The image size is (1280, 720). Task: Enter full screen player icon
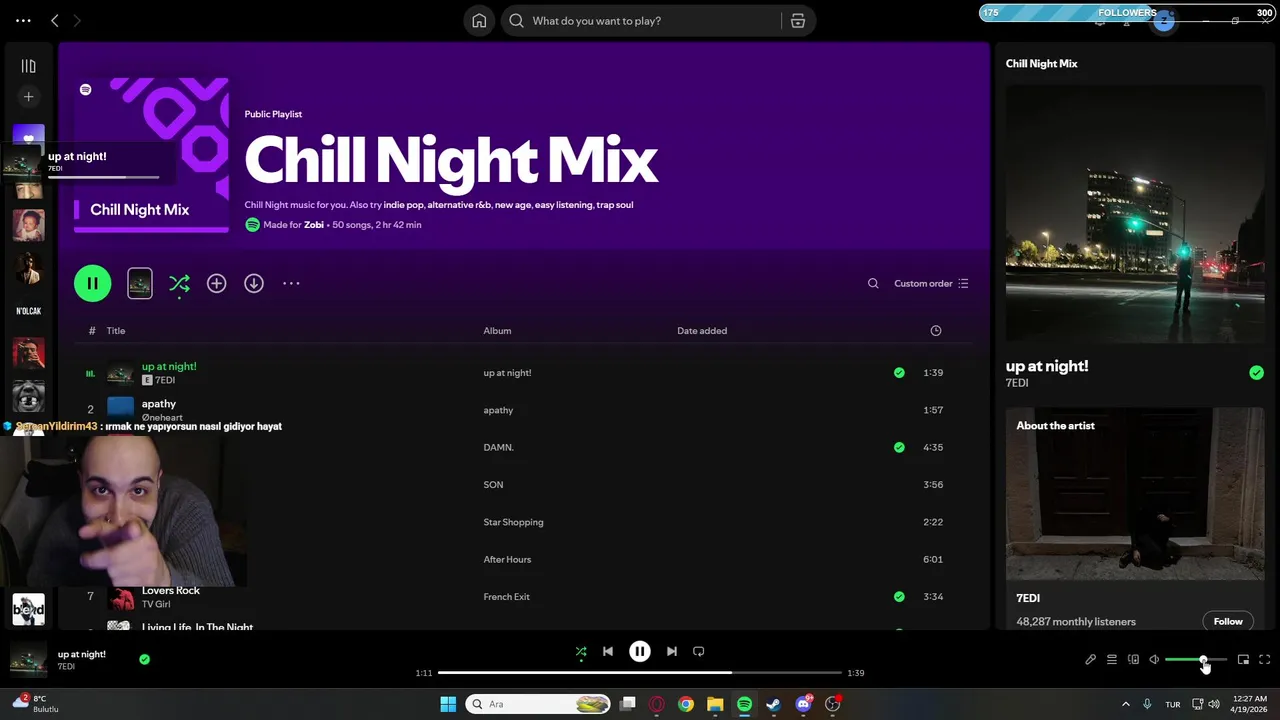click(1265, 660)
